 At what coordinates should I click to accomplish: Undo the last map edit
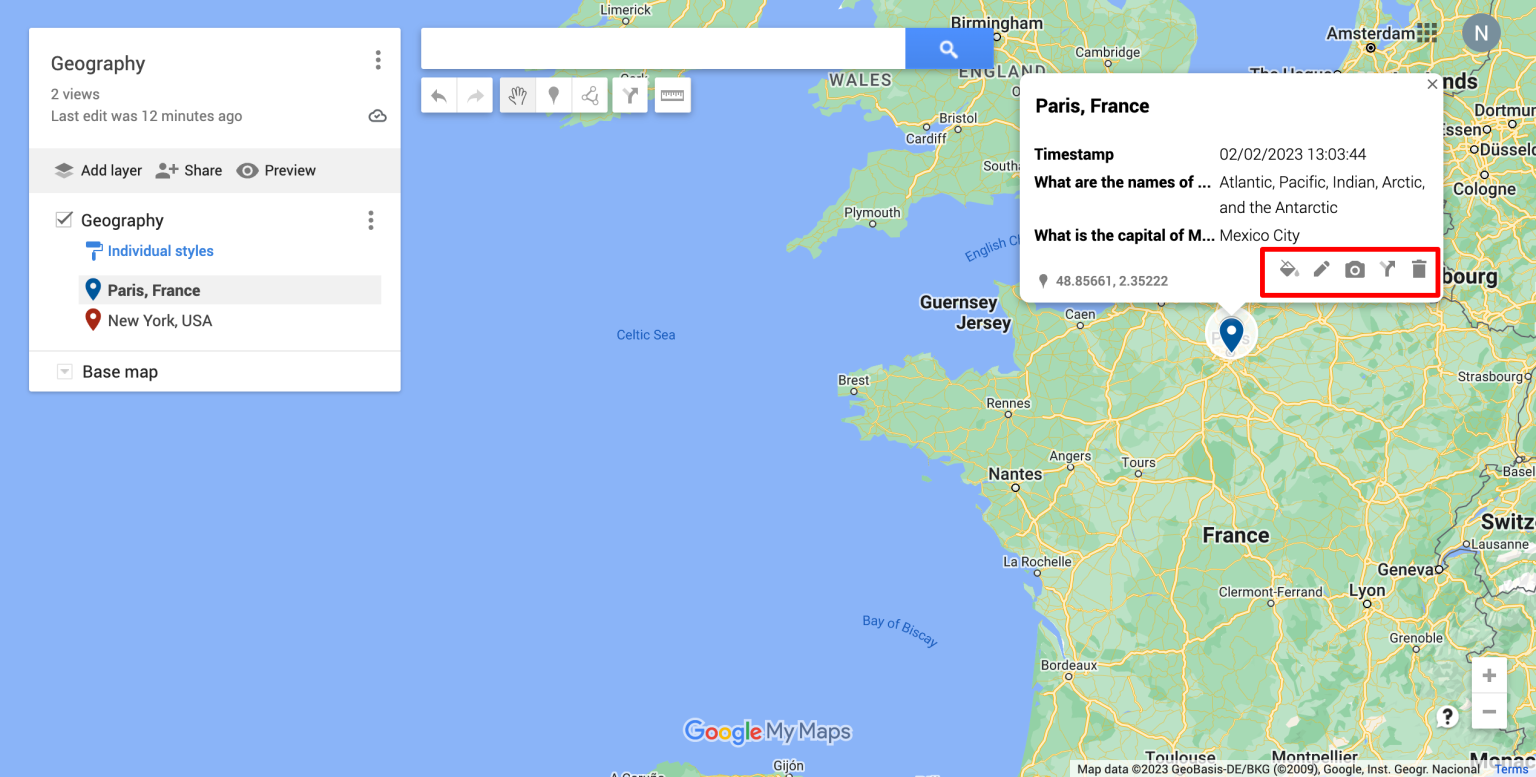pos(438,95)
